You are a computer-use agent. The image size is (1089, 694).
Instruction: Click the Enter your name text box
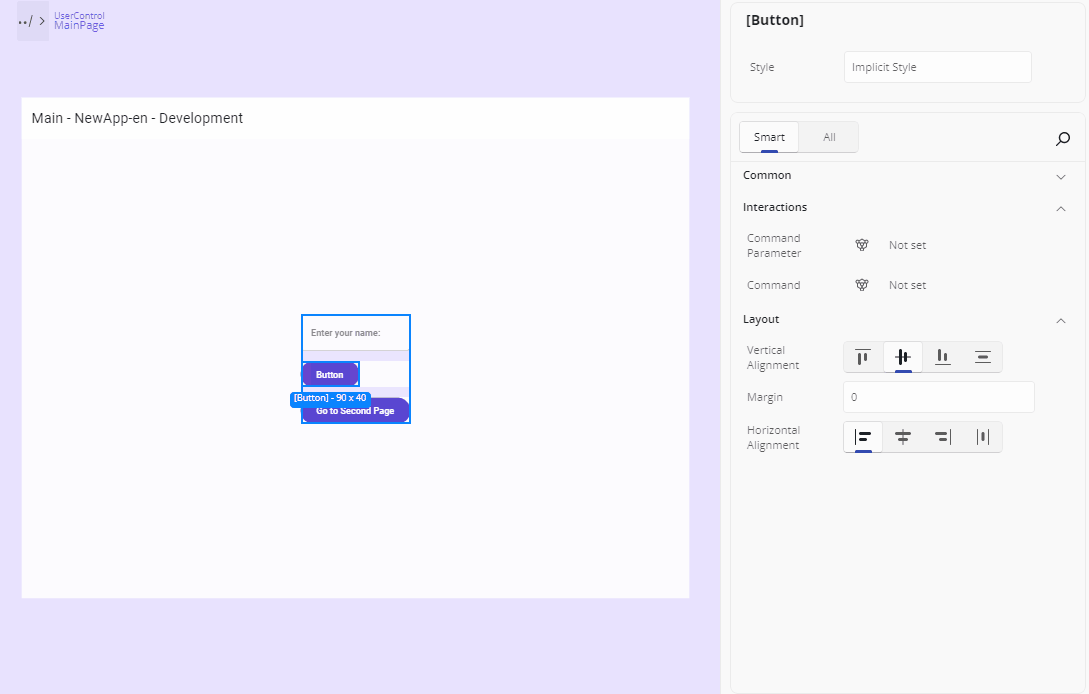point(355,330)
